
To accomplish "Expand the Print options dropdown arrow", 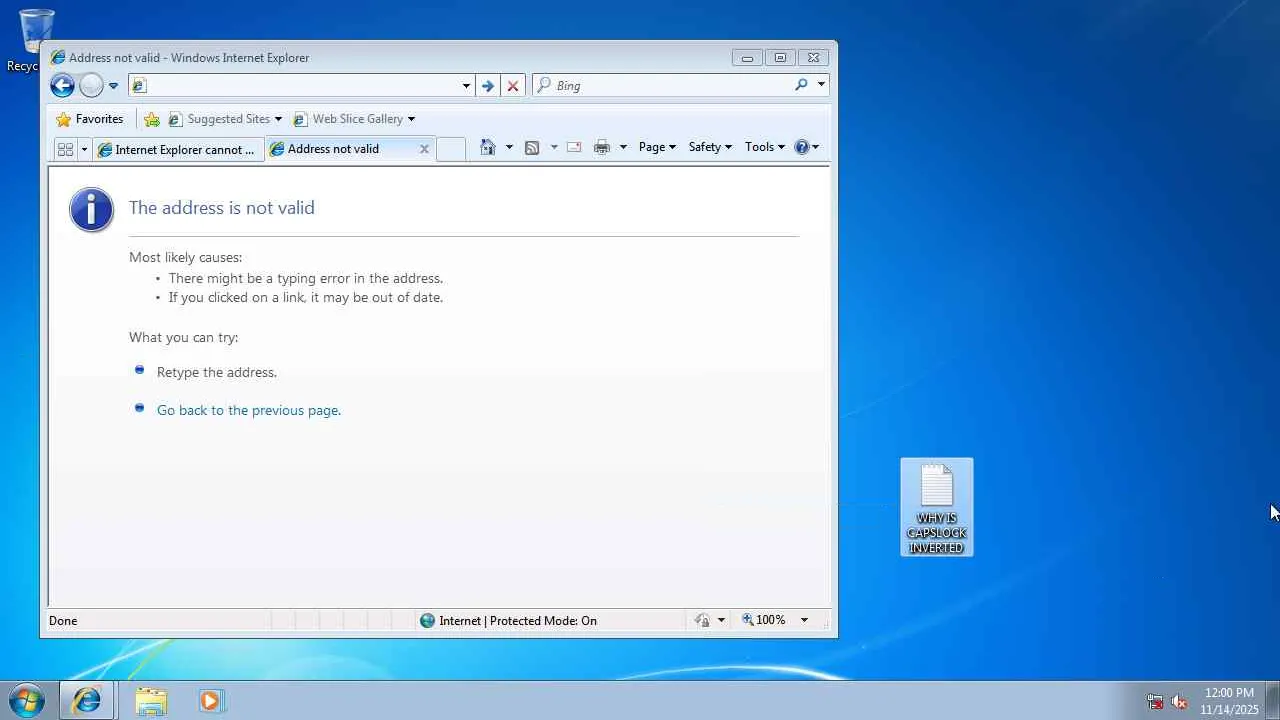I will tap(623, 147).
